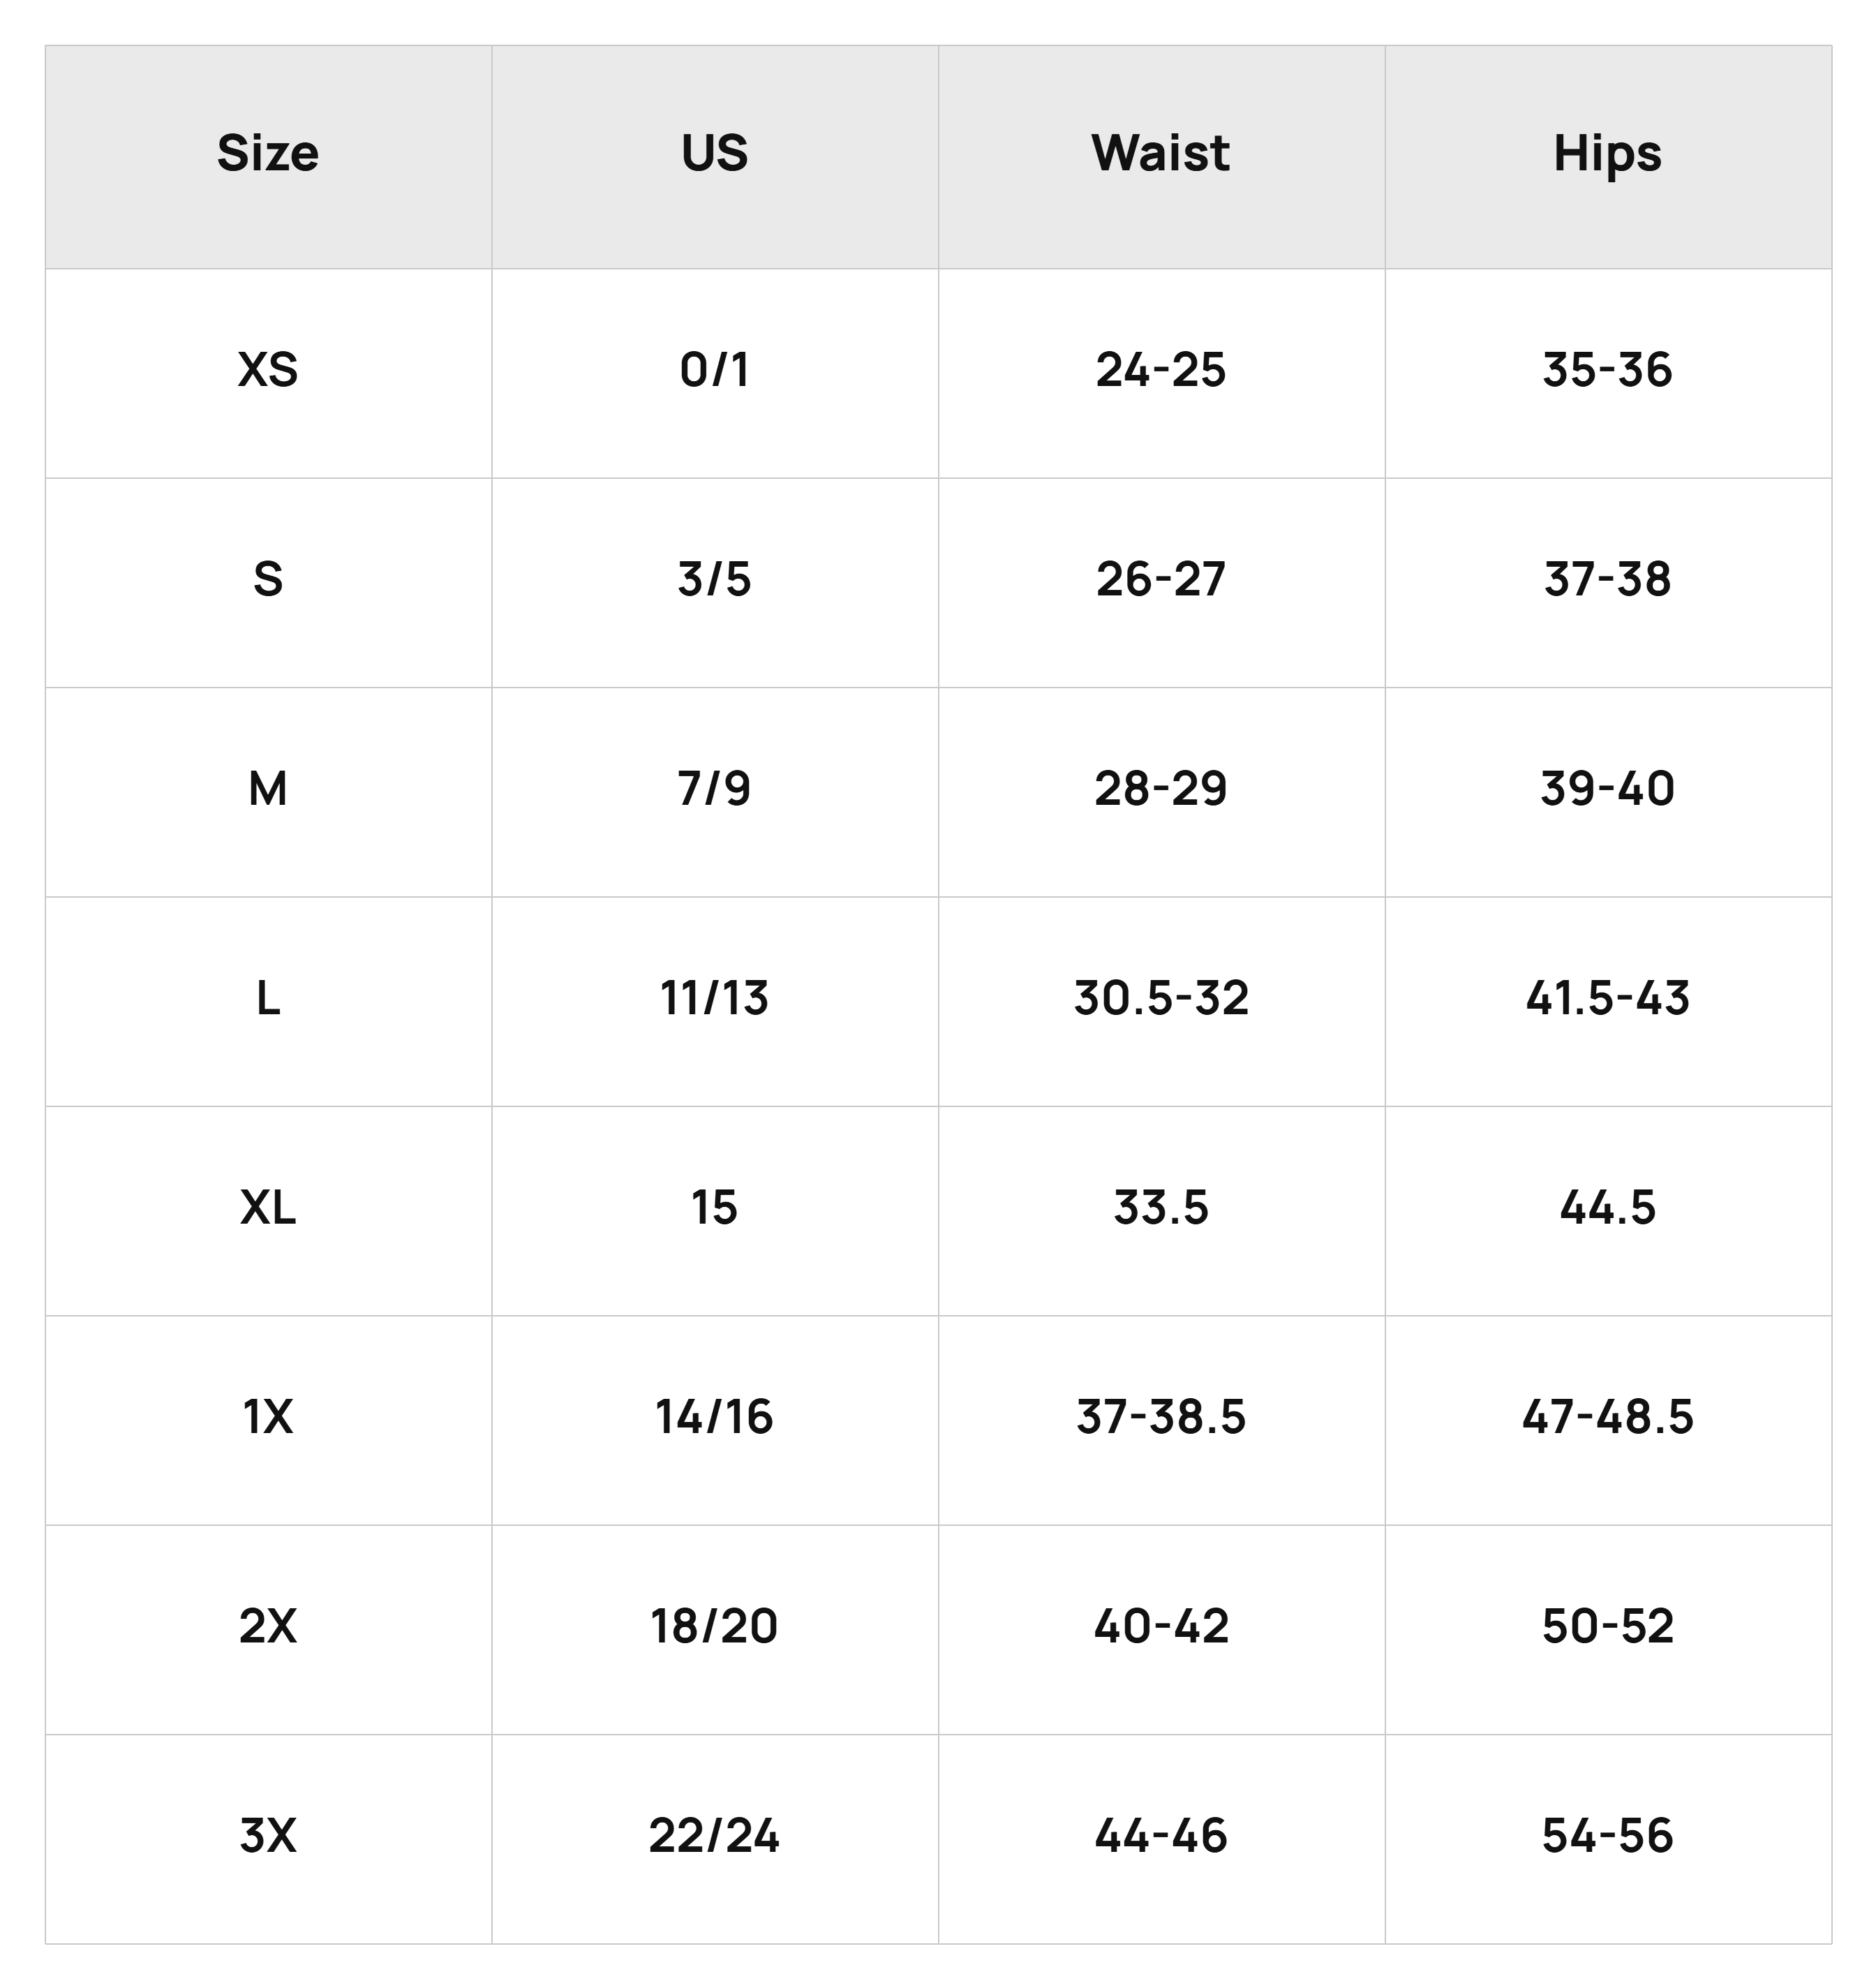1876x1988 pixels.
Task: Select the Waist column header
Action: click(x=1161, y=154)
